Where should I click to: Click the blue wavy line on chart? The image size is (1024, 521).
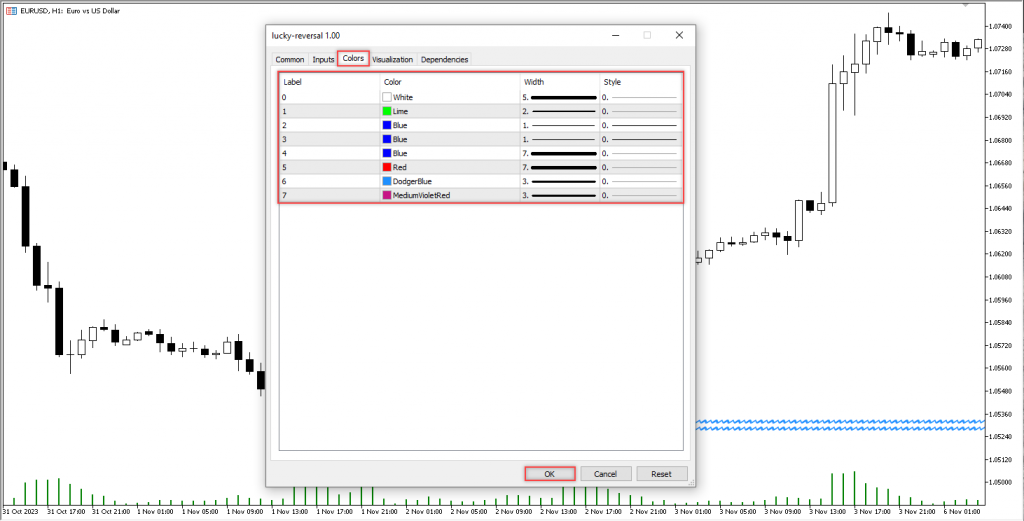840,425
